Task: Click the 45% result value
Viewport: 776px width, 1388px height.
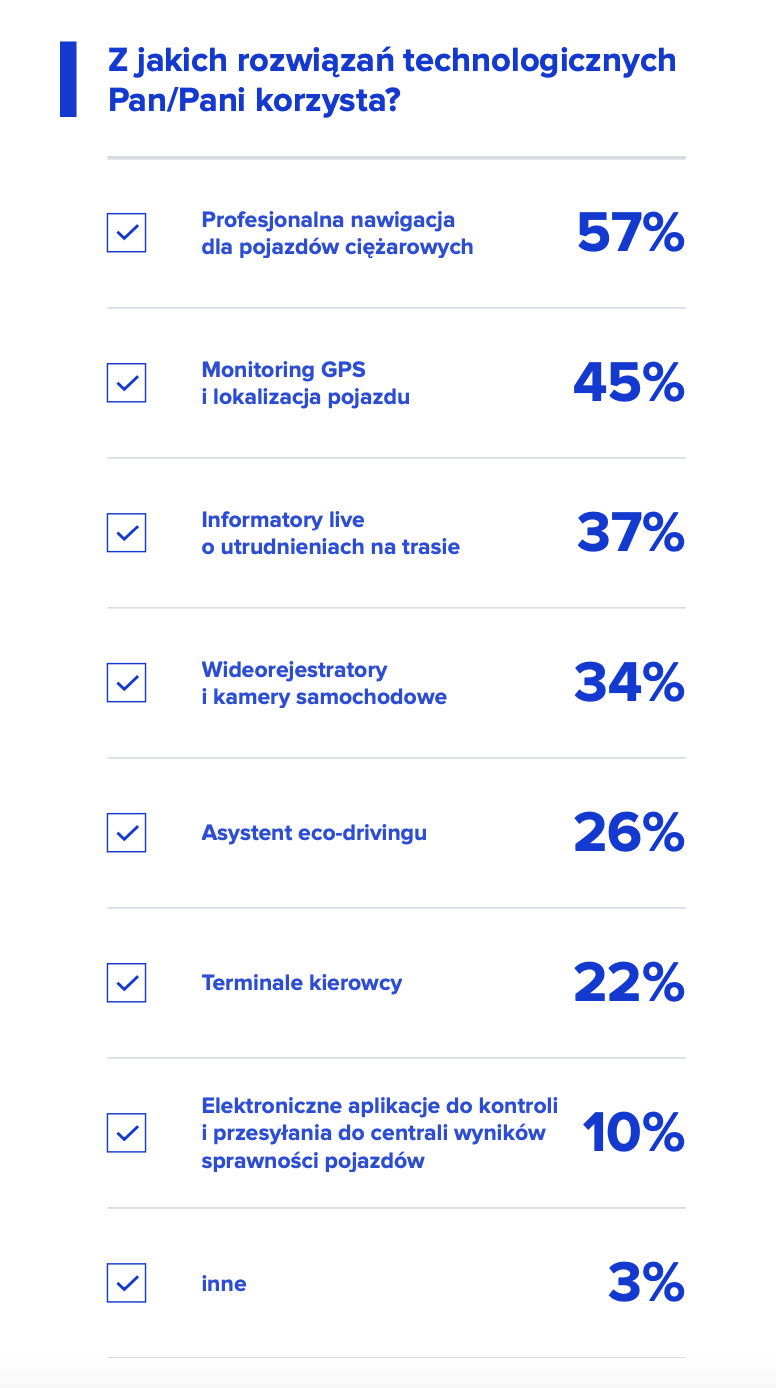Action: click(628, 383)
